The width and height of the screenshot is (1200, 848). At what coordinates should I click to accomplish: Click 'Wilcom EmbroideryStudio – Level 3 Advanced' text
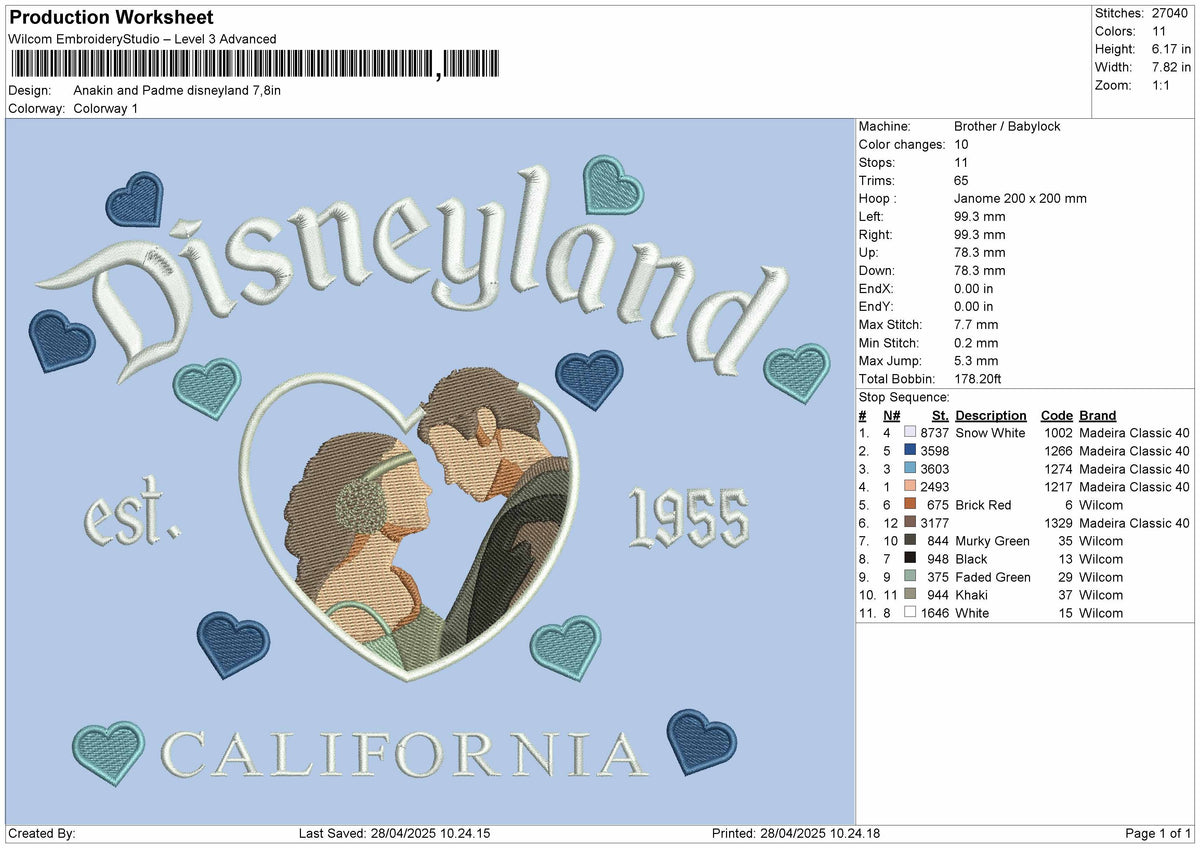[142, 39]
